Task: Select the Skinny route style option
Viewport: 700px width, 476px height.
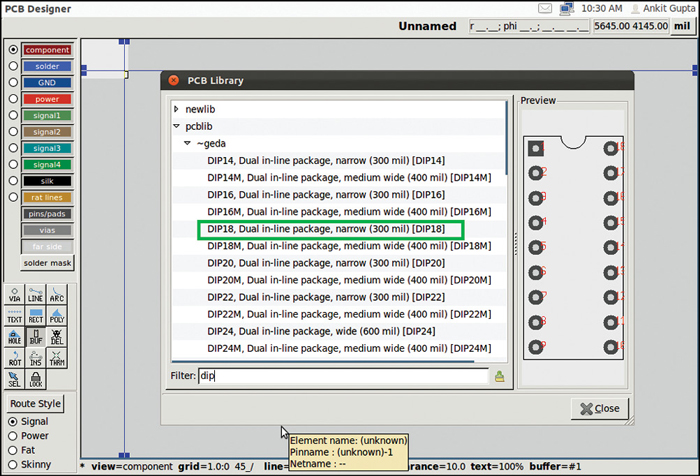Action: point(12,466)
